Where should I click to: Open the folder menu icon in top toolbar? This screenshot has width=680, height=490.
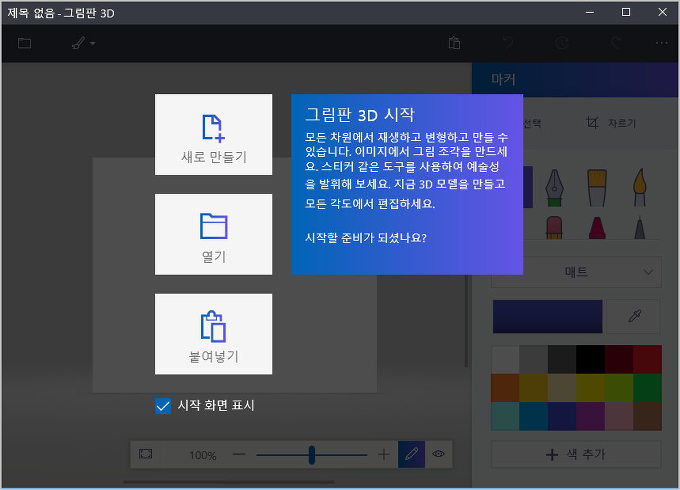click(x=24, y=44)
